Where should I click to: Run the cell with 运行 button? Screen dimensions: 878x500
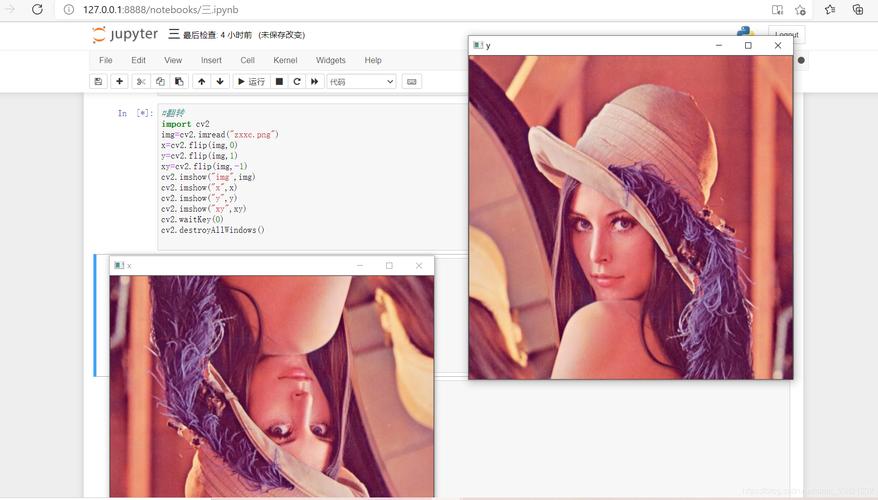251,82
